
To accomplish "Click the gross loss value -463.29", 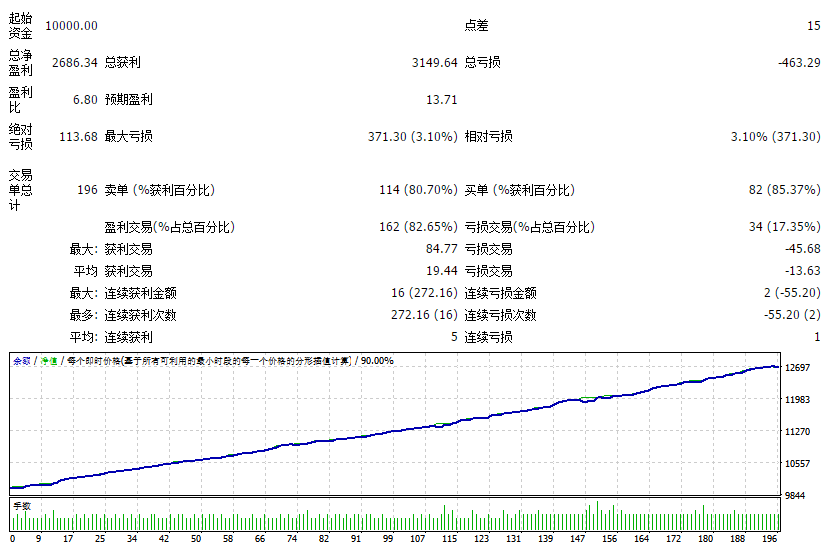I will click(799, 63).
